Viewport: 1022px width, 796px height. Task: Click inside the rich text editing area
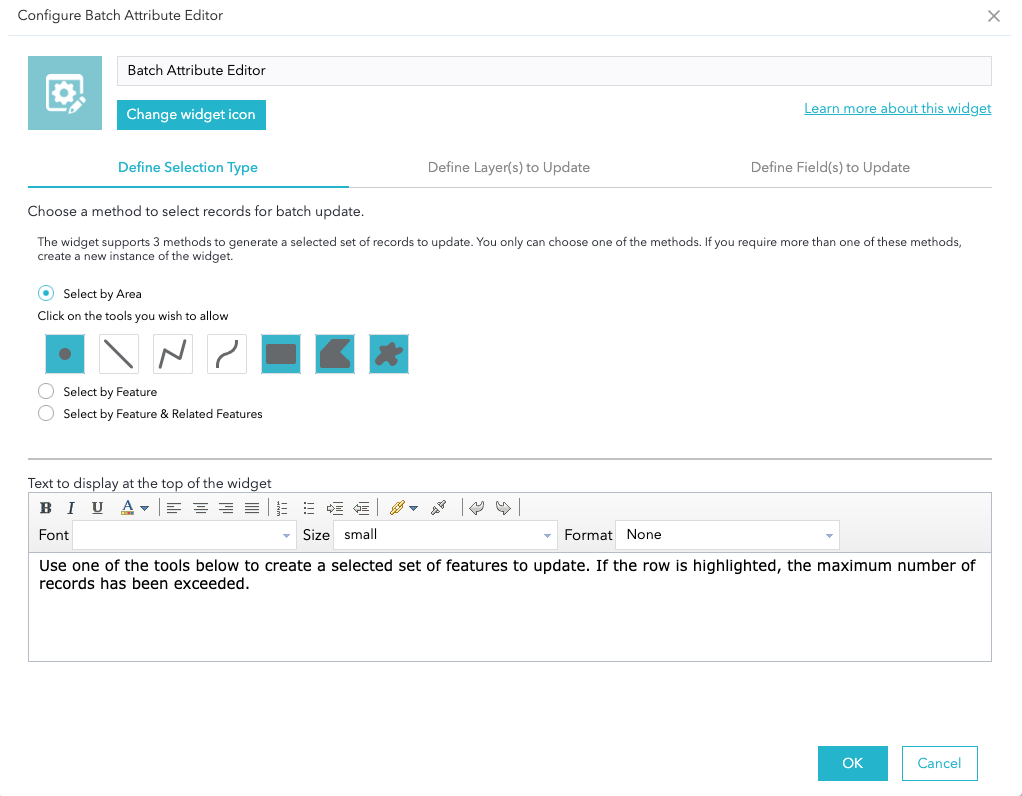point(510,607)
